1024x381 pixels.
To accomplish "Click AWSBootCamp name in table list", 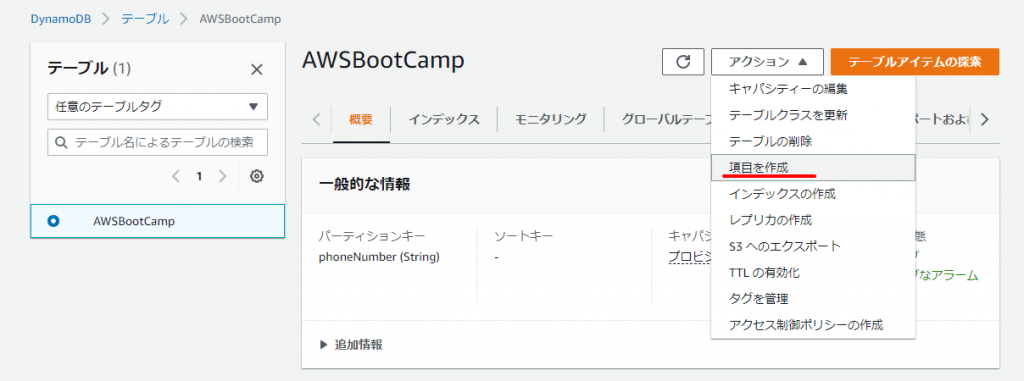I will [x=134, y=221].
